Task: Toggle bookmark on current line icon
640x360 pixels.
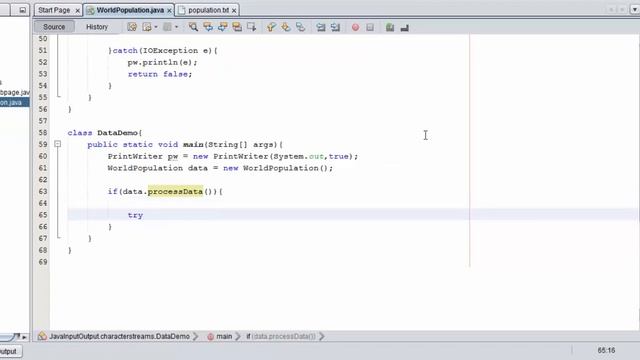Action: (300, 27)
